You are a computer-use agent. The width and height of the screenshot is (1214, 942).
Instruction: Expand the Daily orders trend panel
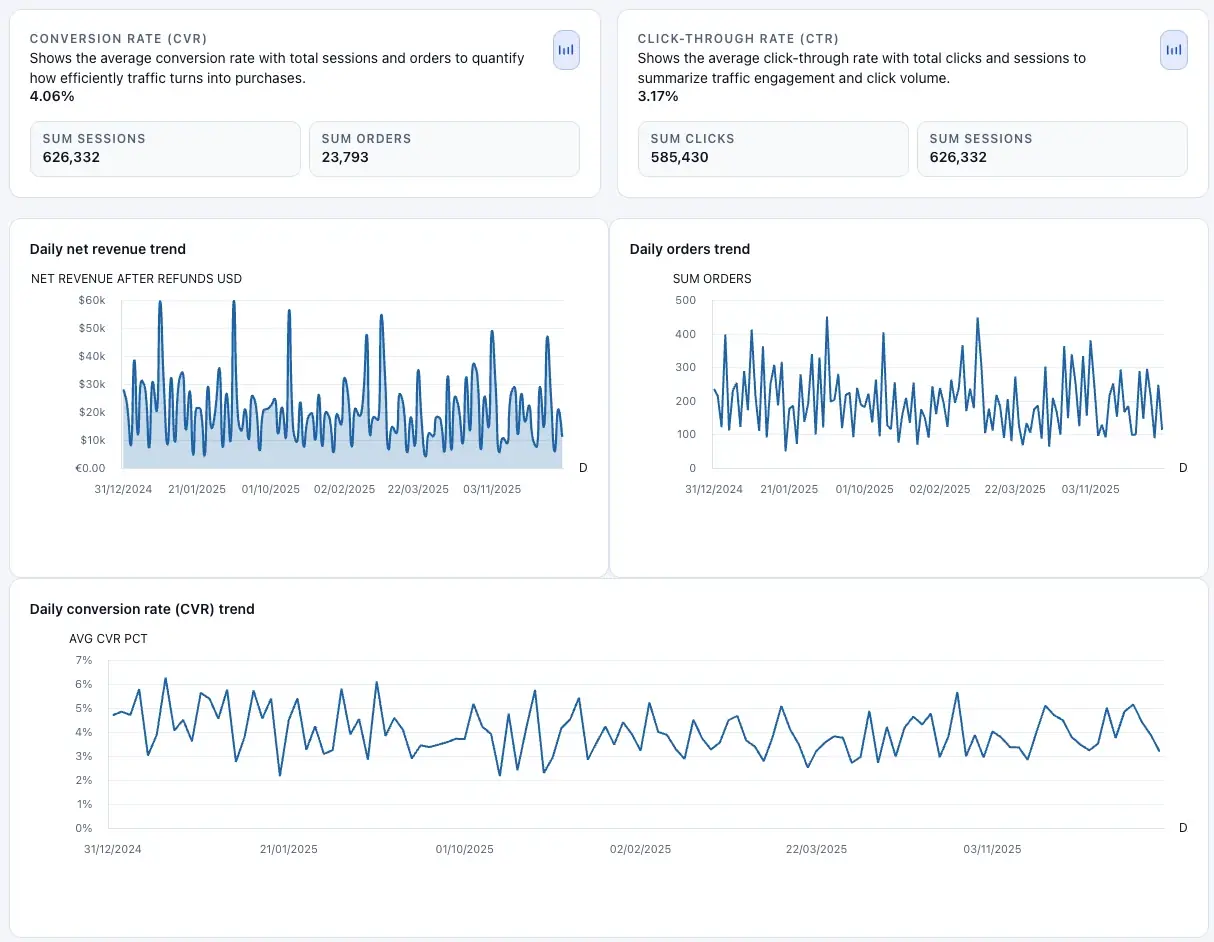pos(690,249)
